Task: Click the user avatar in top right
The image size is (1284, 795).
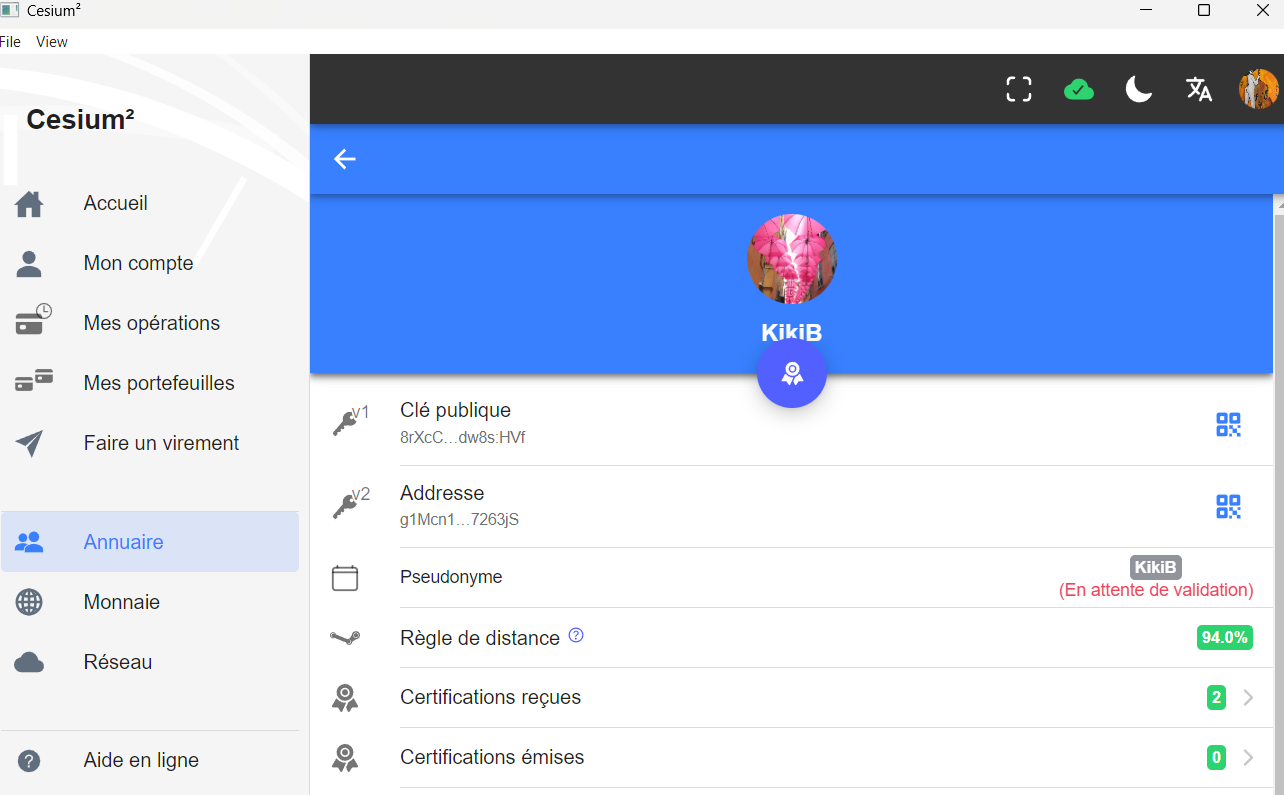Action: click(x=1258, y=89)
